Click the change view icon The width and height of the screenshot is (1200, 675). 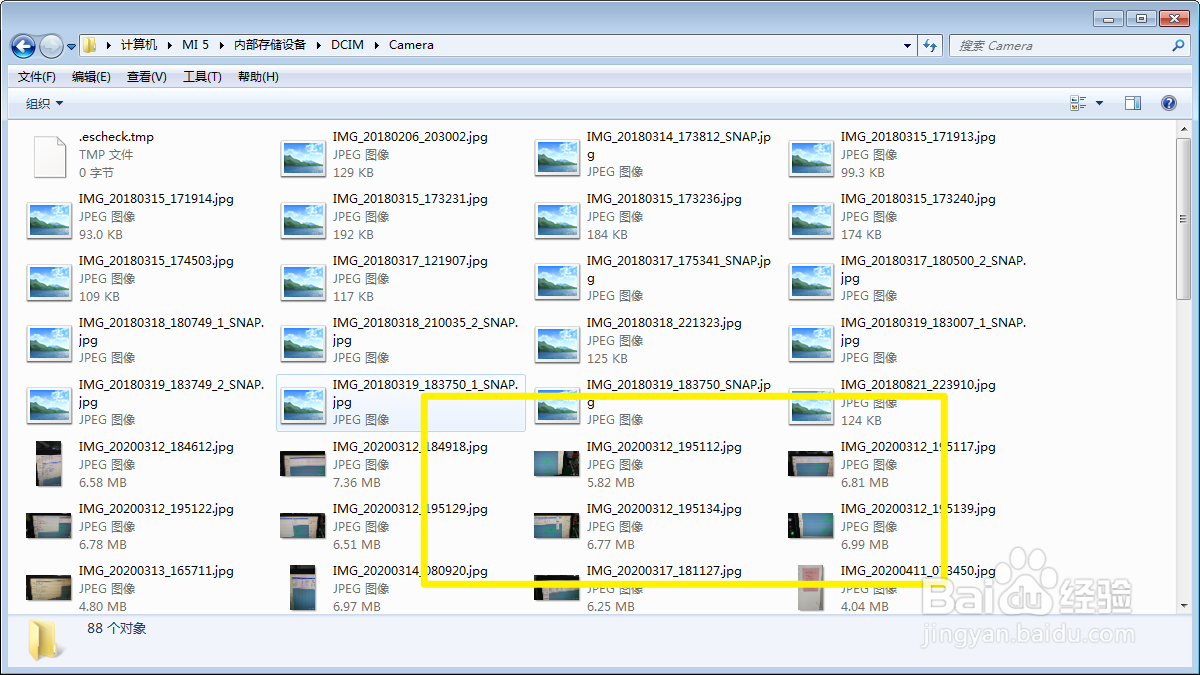coord(1078,103)
